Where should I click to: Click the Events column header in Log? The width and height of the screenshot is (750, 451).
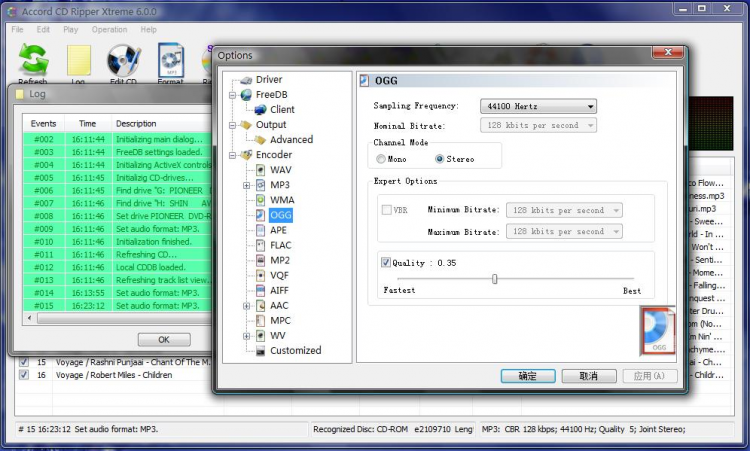click(x=44, y=123)
